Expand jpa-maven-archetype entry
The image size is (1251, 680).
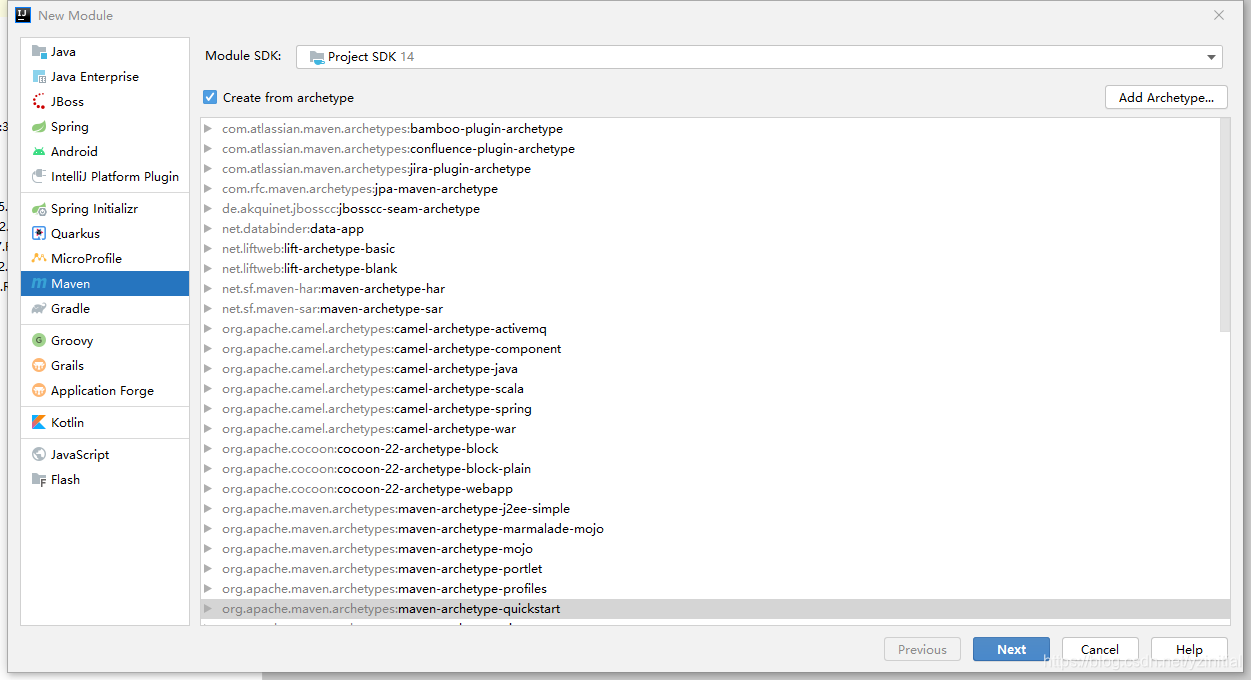point(208,189)
